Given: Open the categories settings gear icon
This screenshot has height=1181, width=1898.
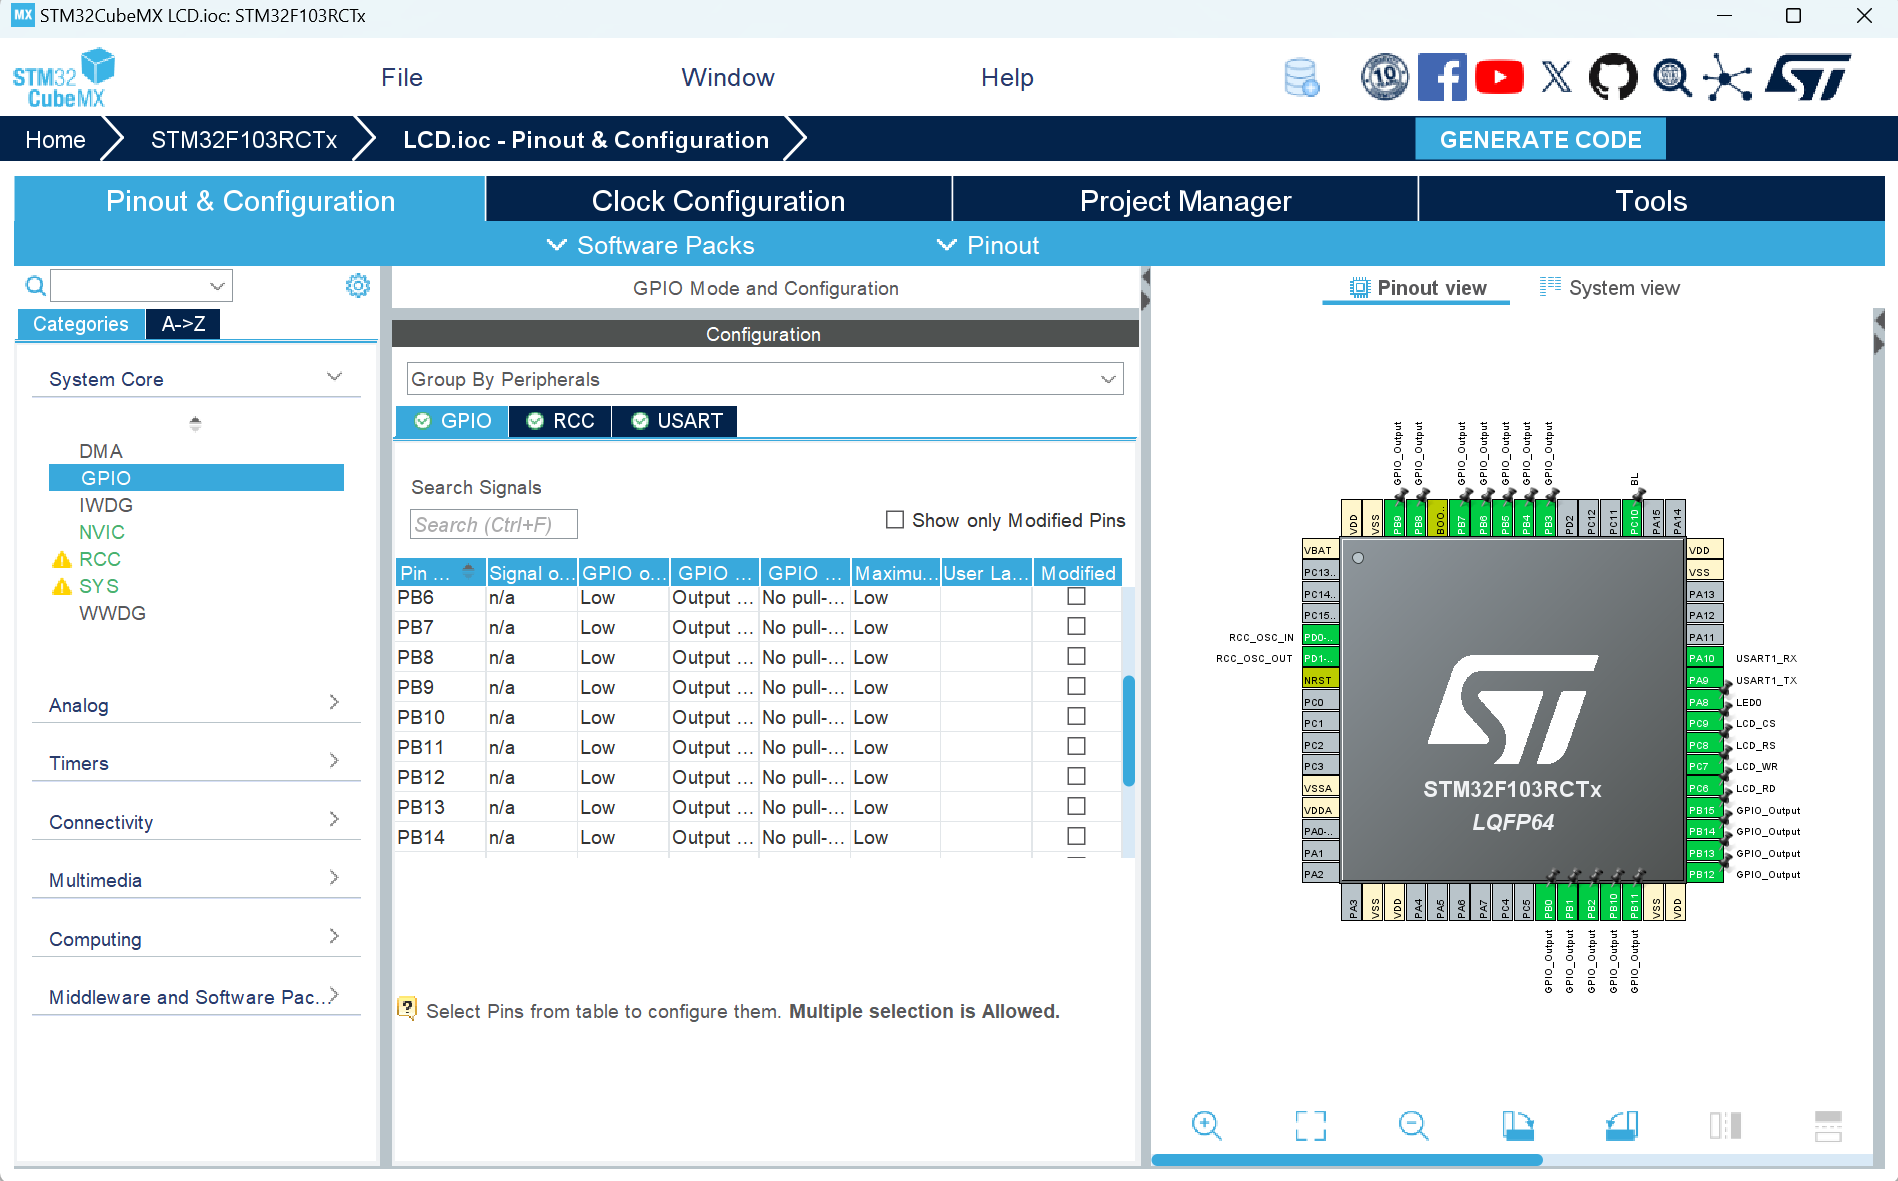Looking at the screenshot, I should point(357,286).
